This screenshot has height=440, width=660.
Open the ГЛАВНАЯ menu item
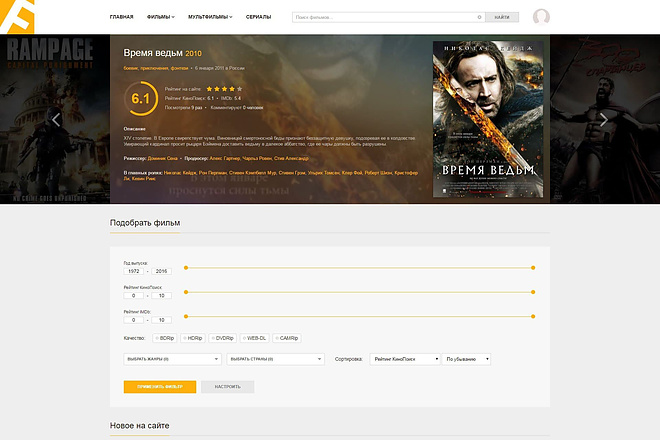pos(121,17)
